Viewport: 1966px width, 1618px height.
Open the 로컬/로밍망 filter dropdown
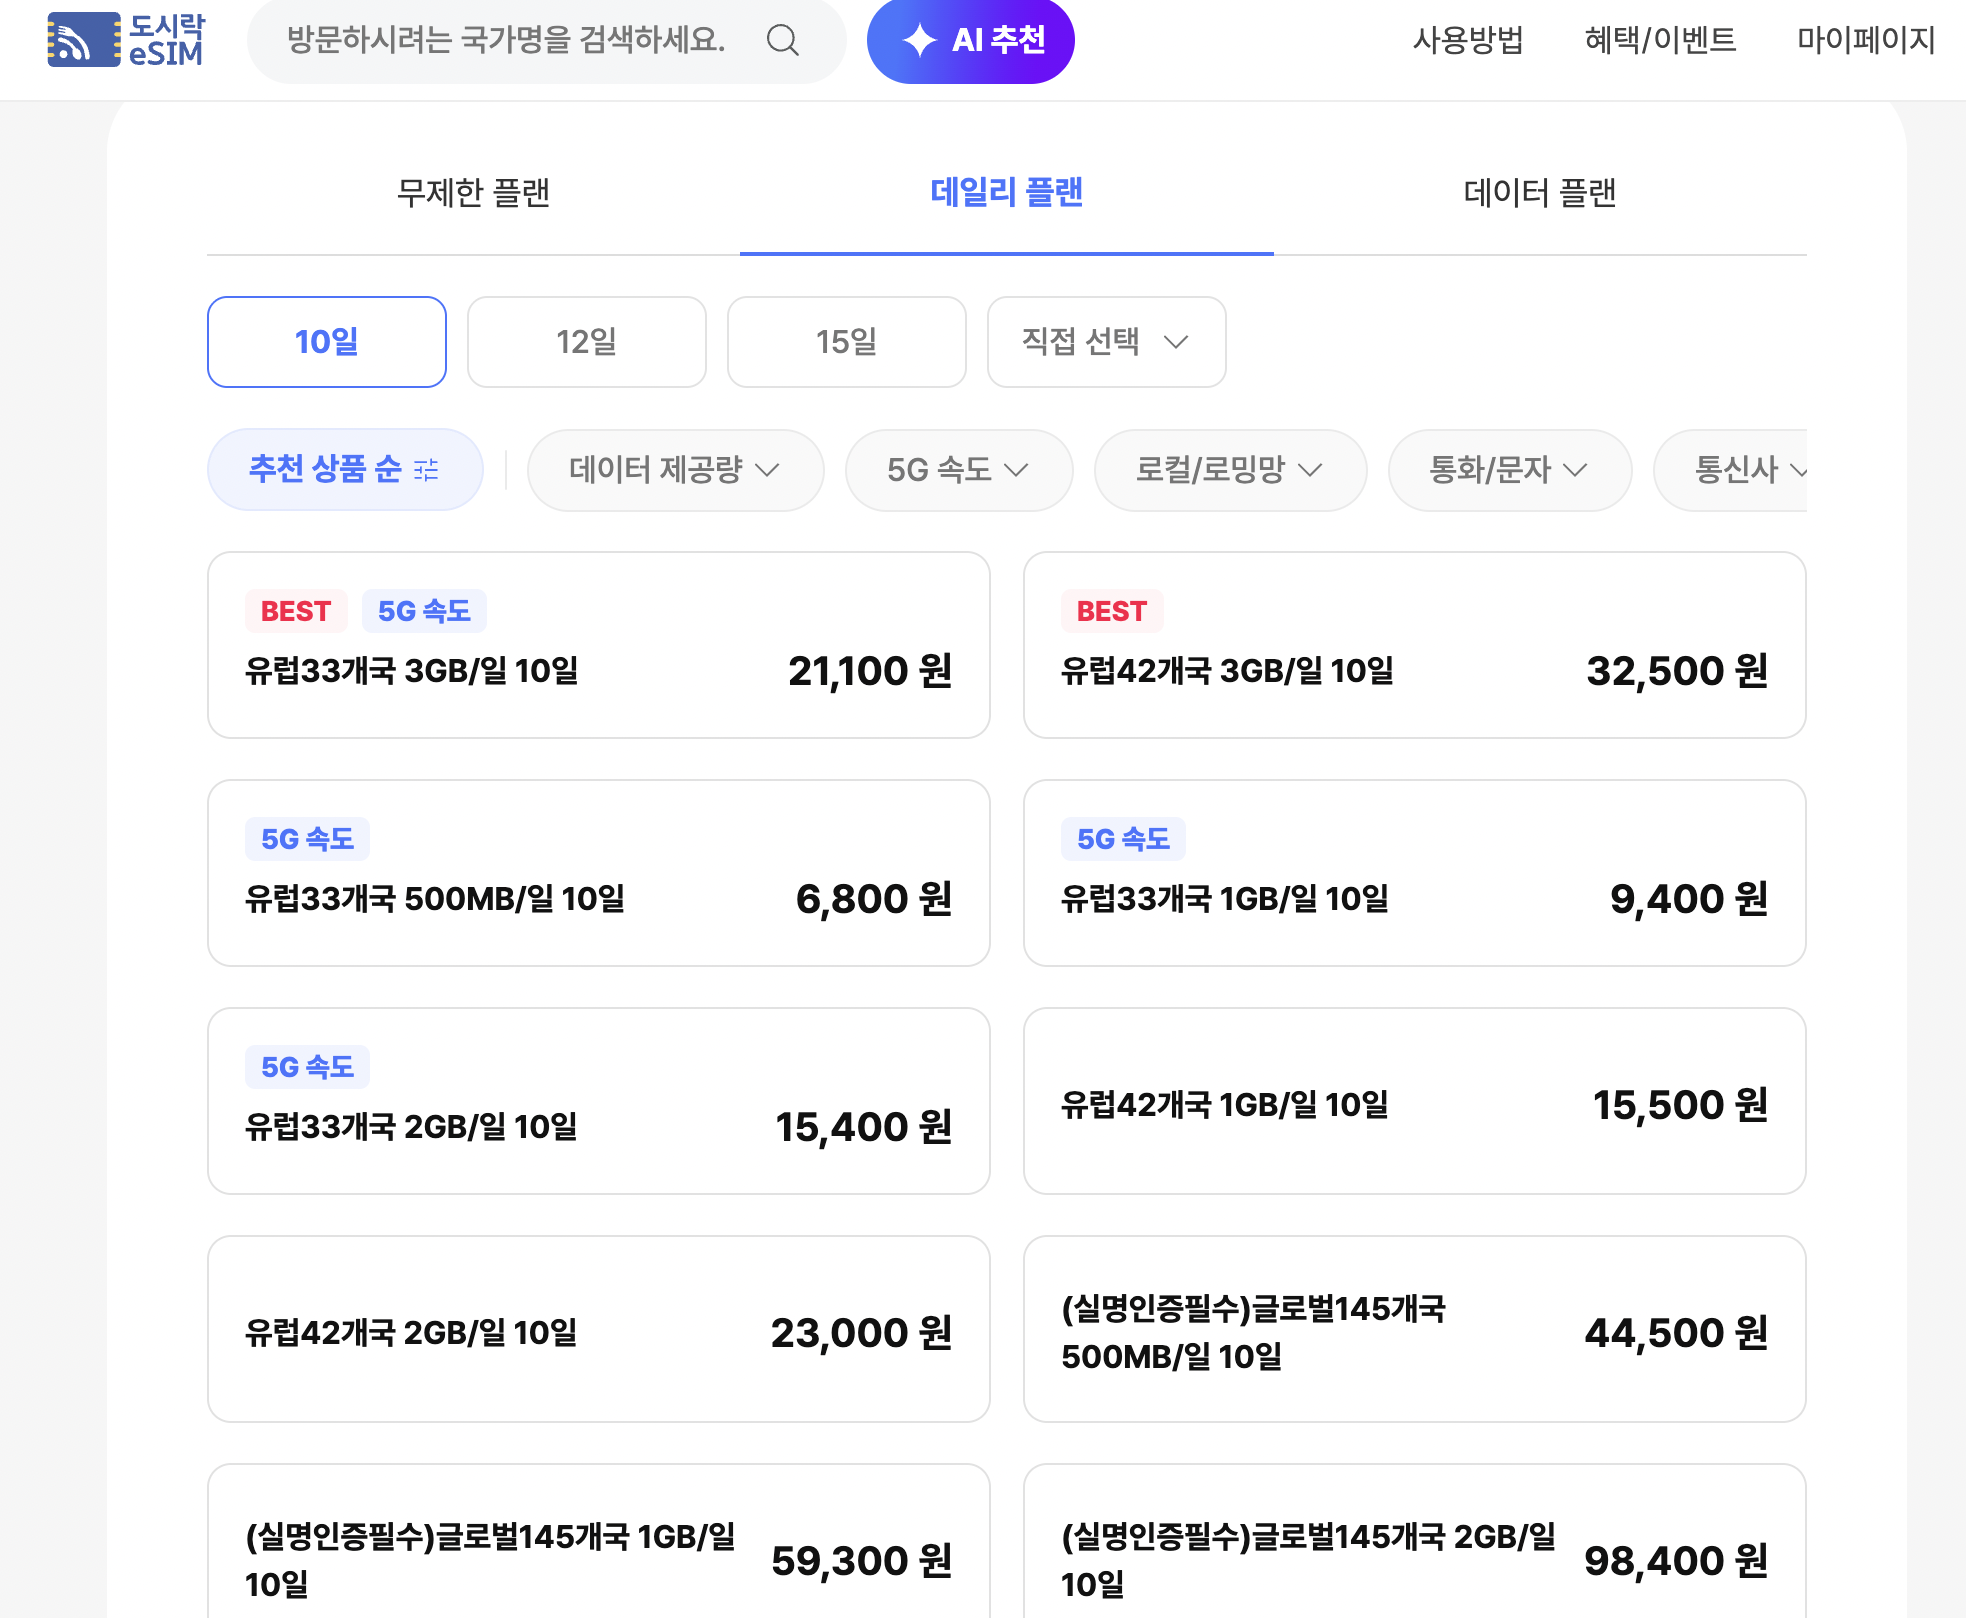click(x=1229, y=469)
